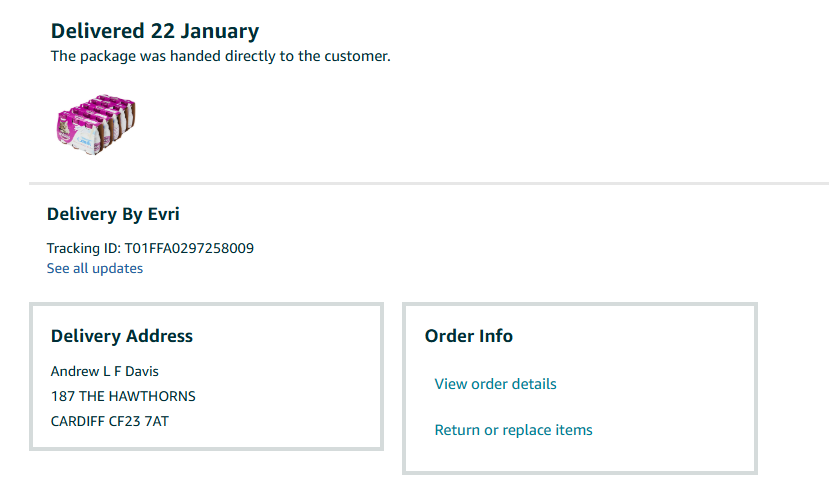This screenshot has height=499, width=829.
Task: Click the surname Davis in address
Action: pos(139,371)
